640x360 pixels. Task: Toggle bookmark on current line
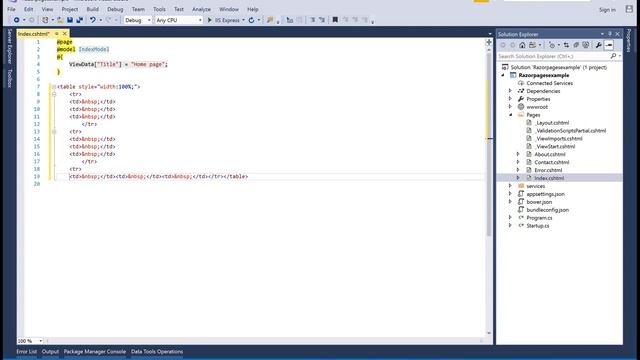(335, 20)
